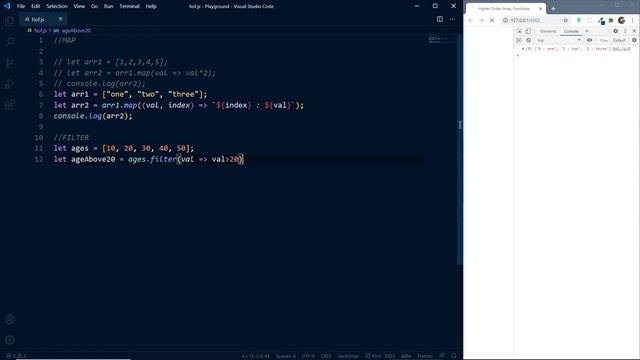Open the Accounts icon in activity bar

pyautogui.click(x=9, y=319)
